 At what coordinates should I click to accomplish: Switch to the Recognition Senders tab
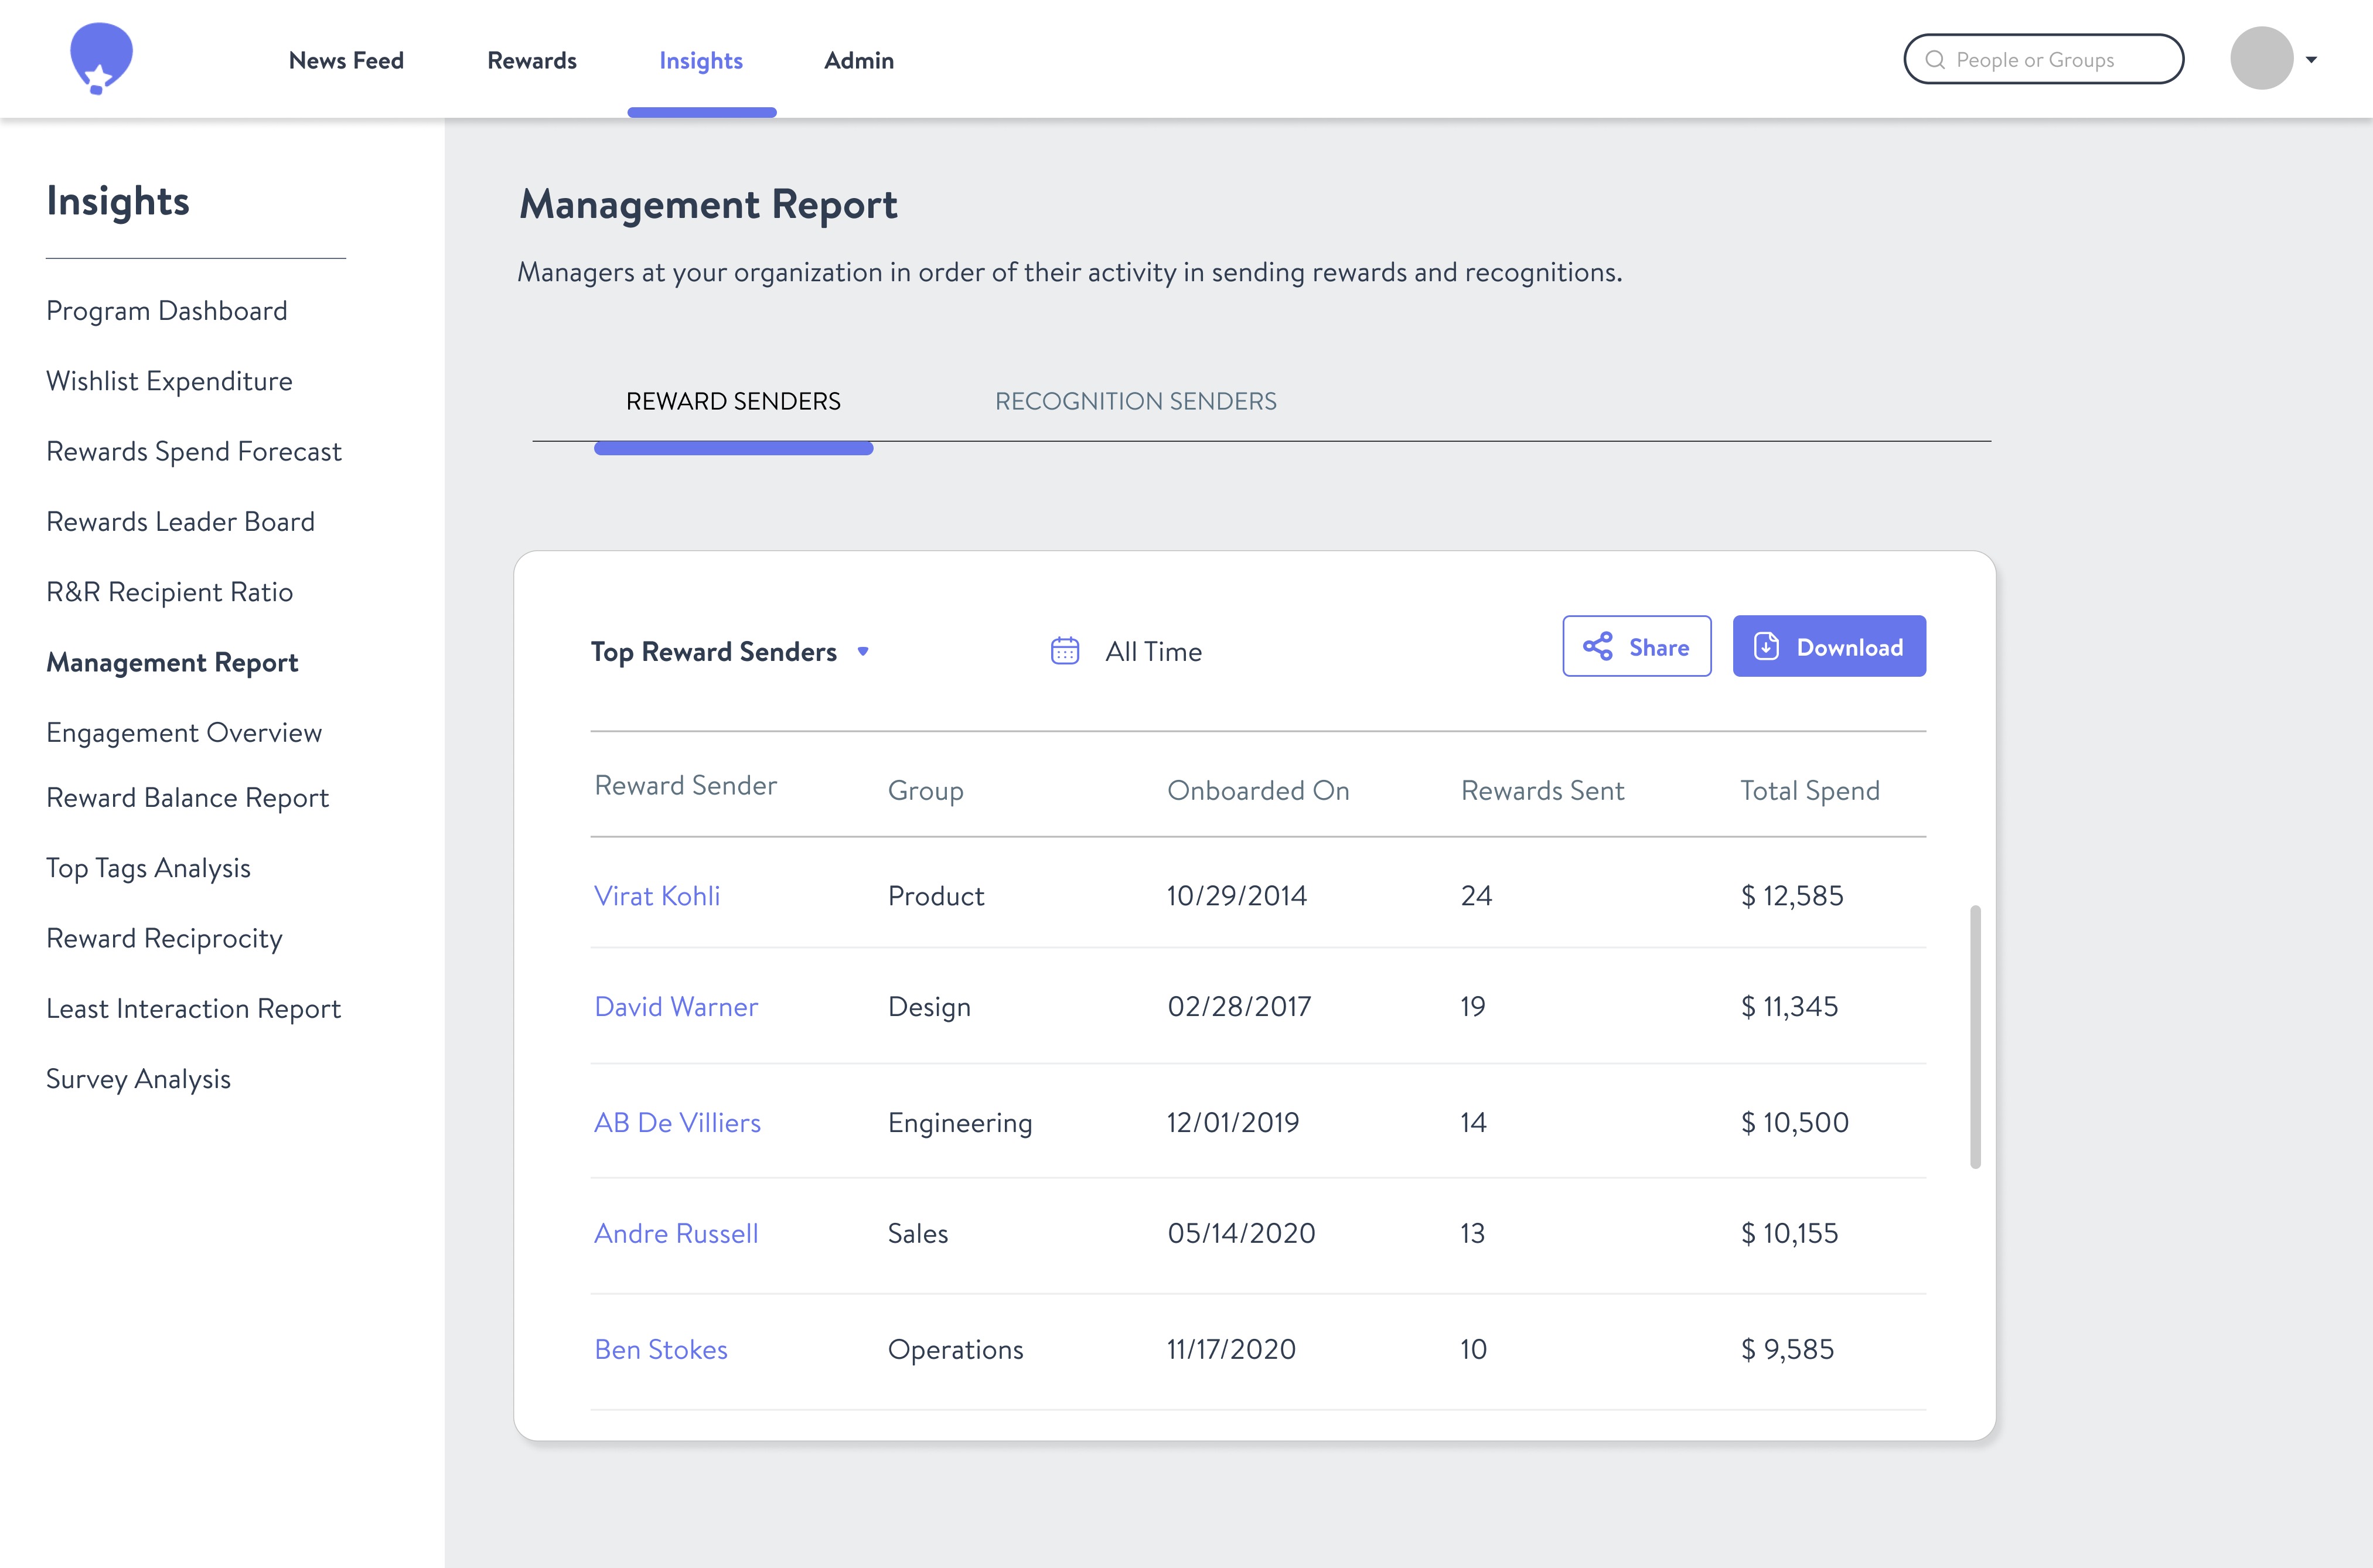point(1135,401)
